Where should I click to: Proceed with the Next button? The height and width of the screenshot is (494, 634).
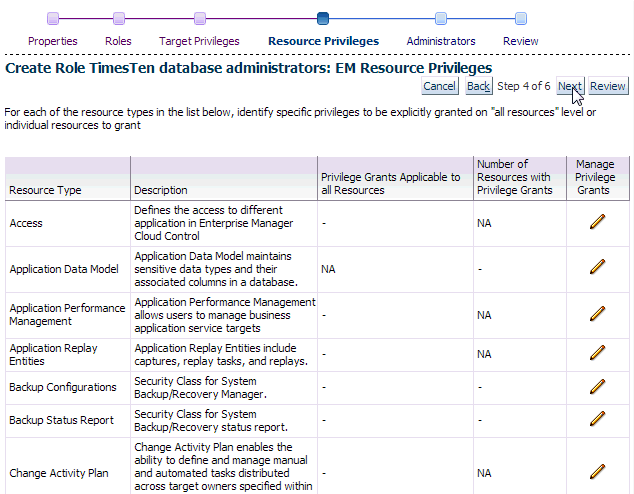[569, 87]
